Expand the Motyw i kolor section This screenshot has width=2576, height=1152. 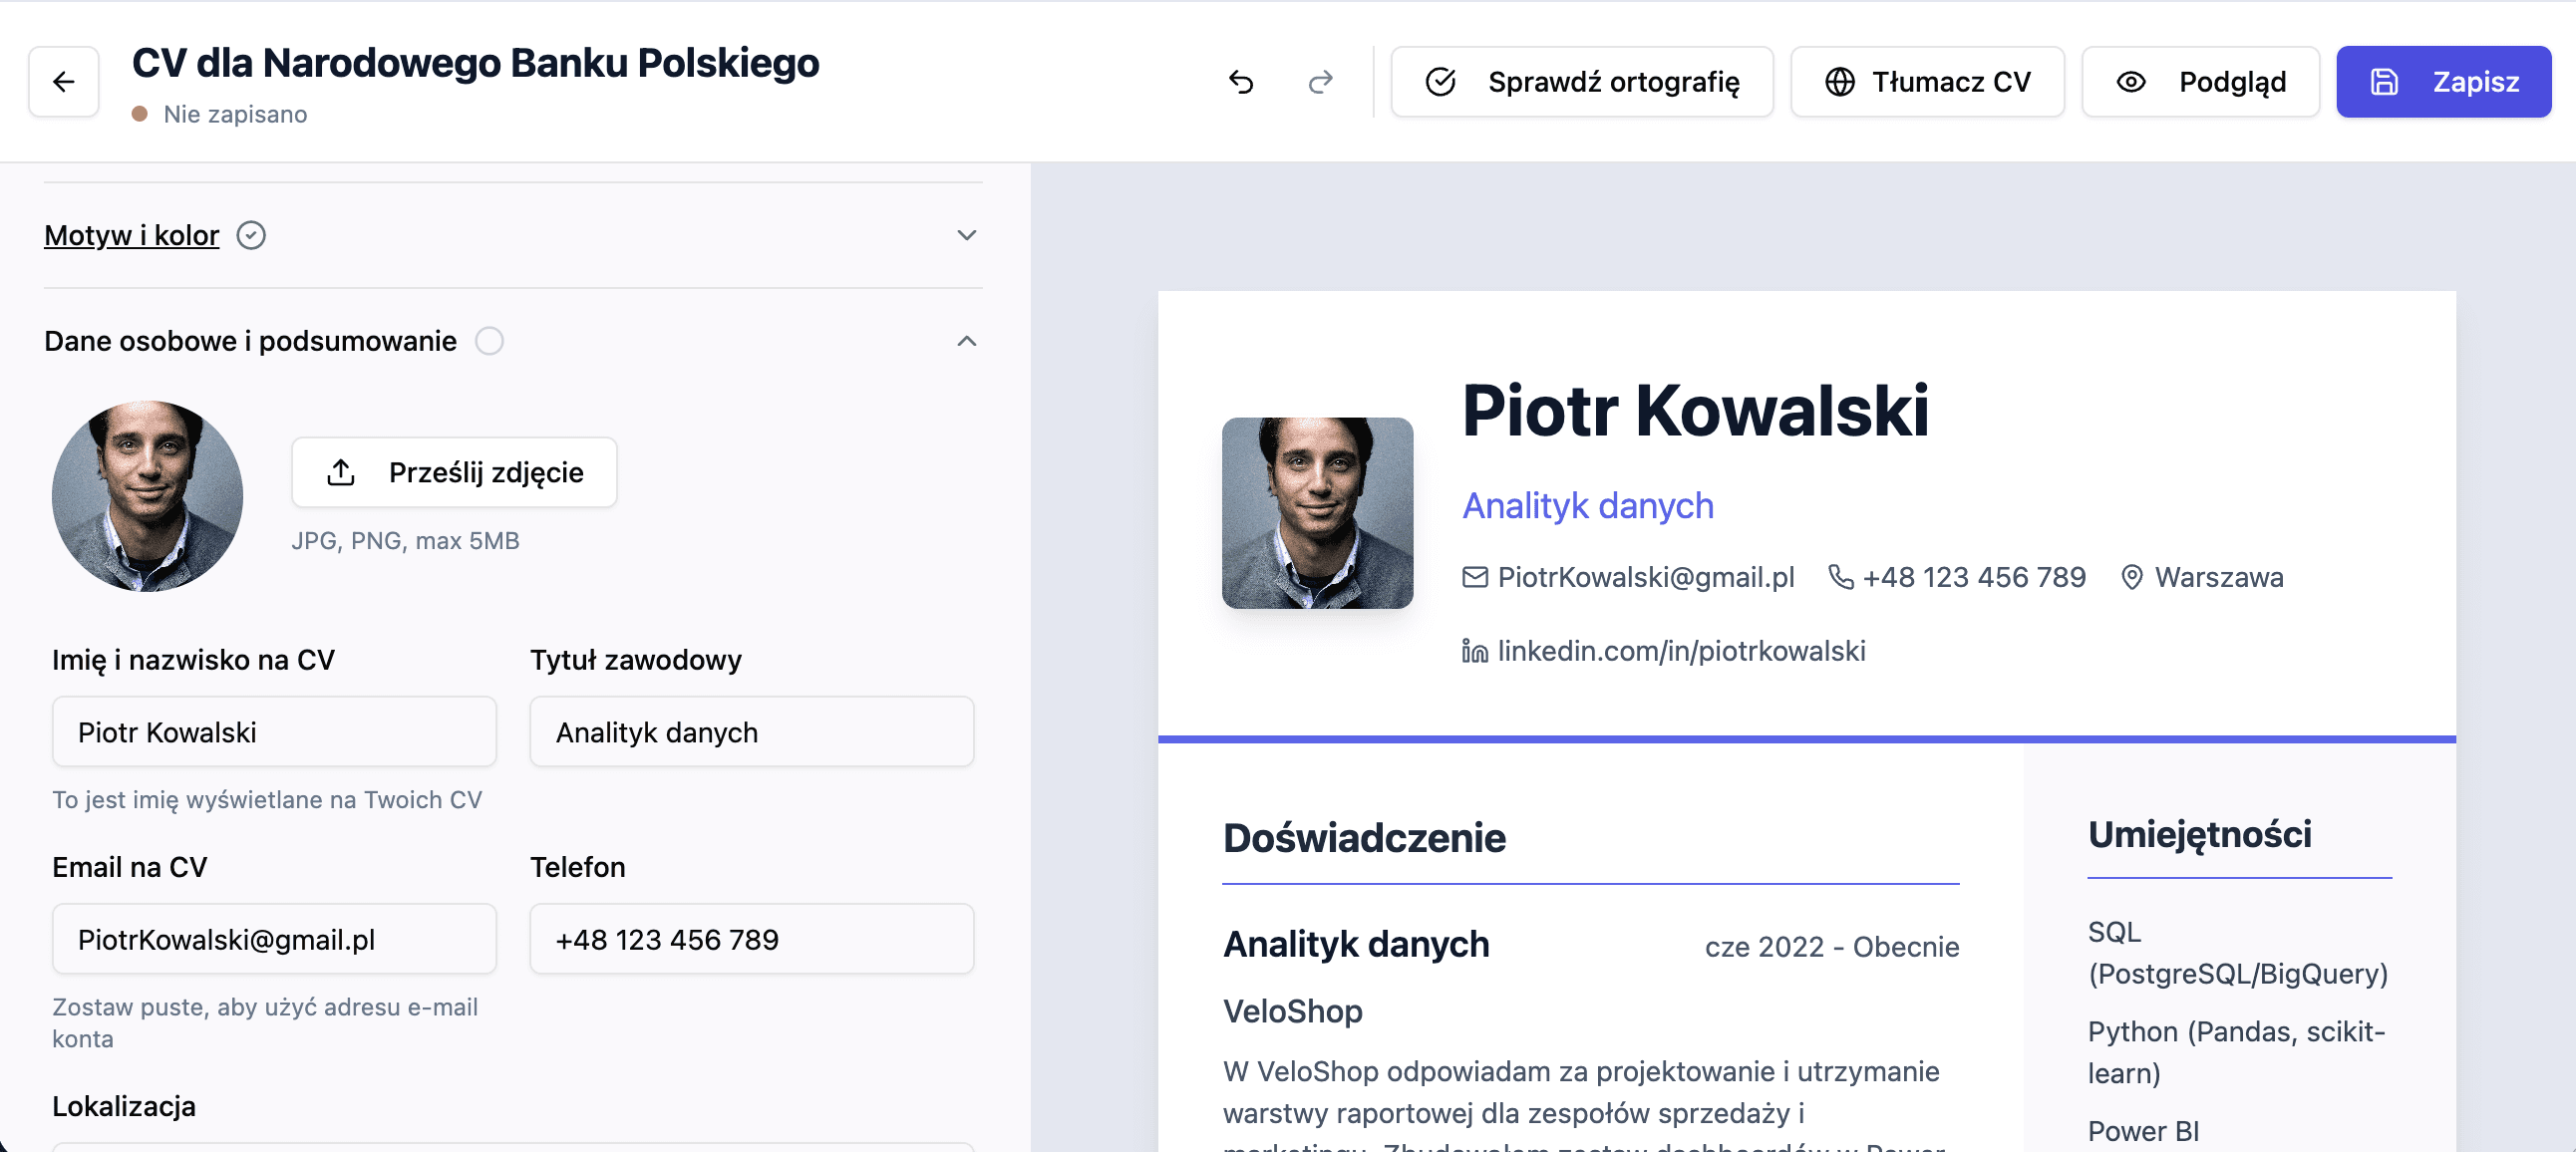point(965,235)
